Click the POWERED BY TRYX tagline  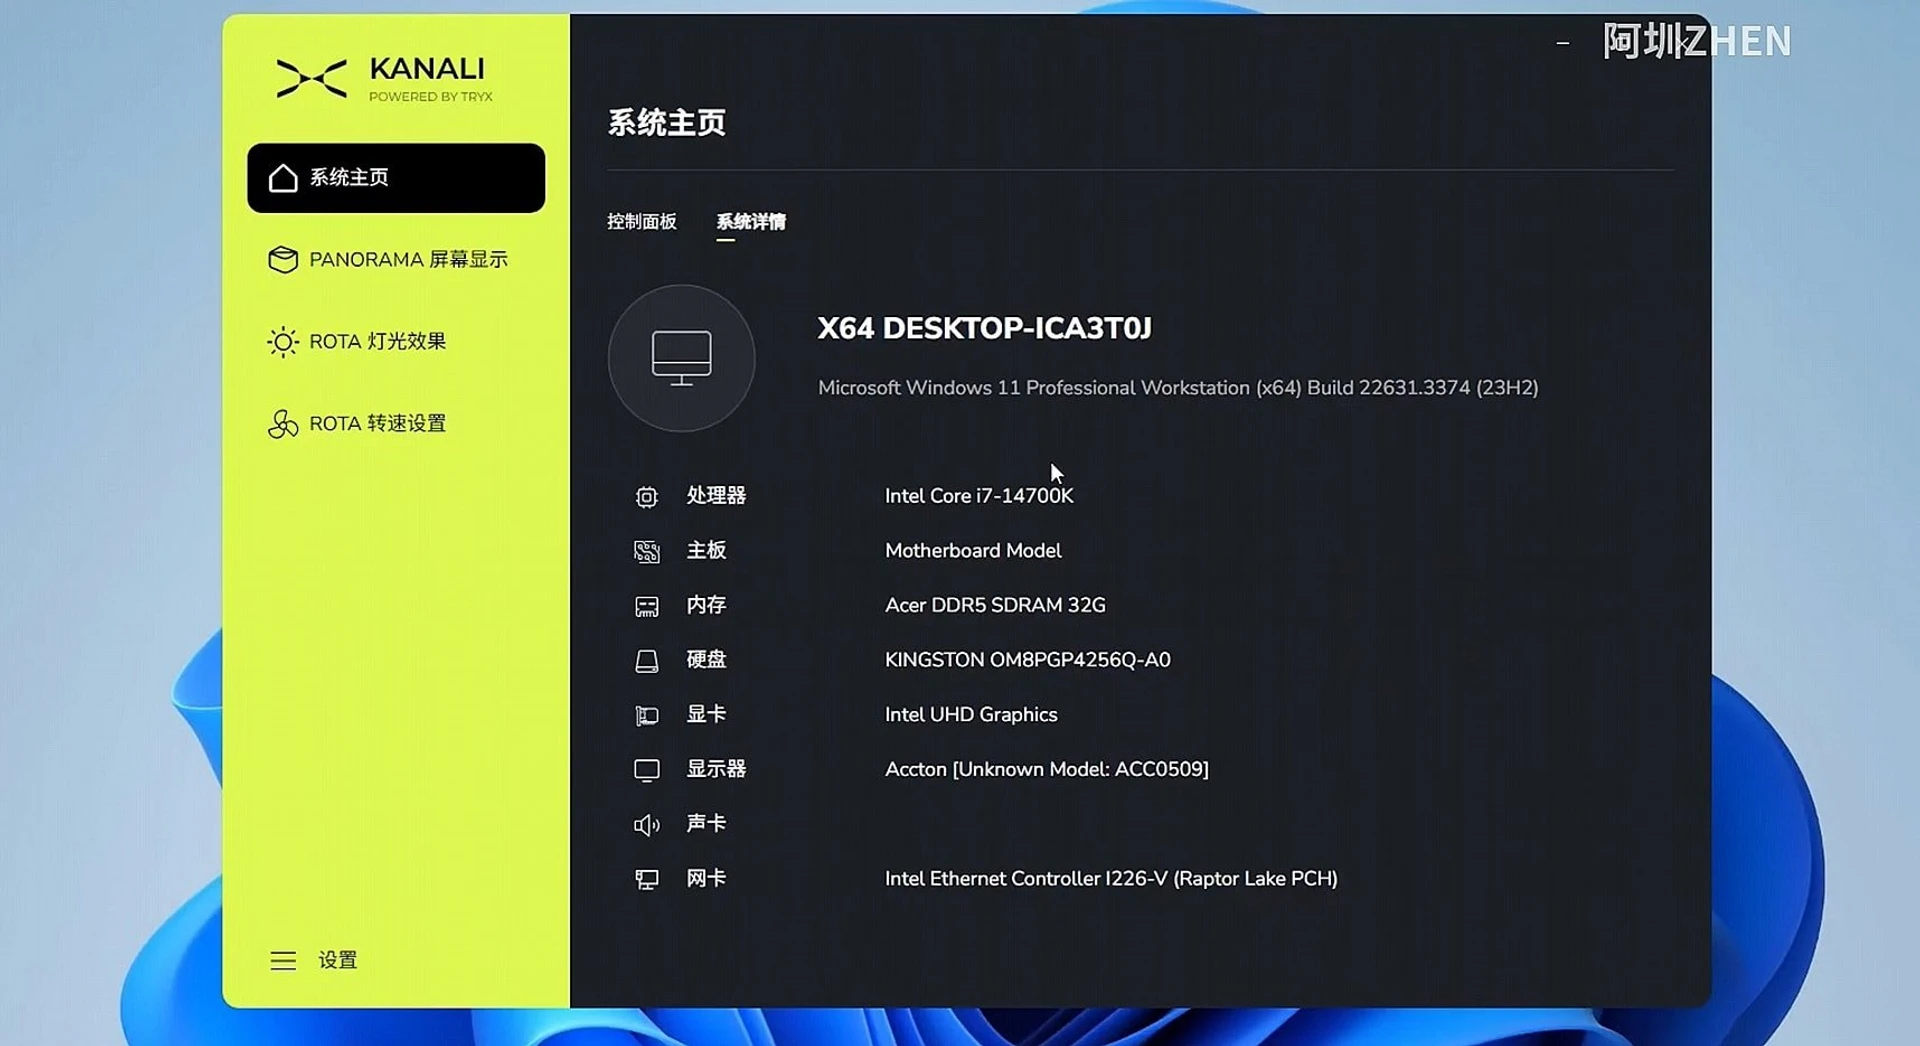[431, 97]
